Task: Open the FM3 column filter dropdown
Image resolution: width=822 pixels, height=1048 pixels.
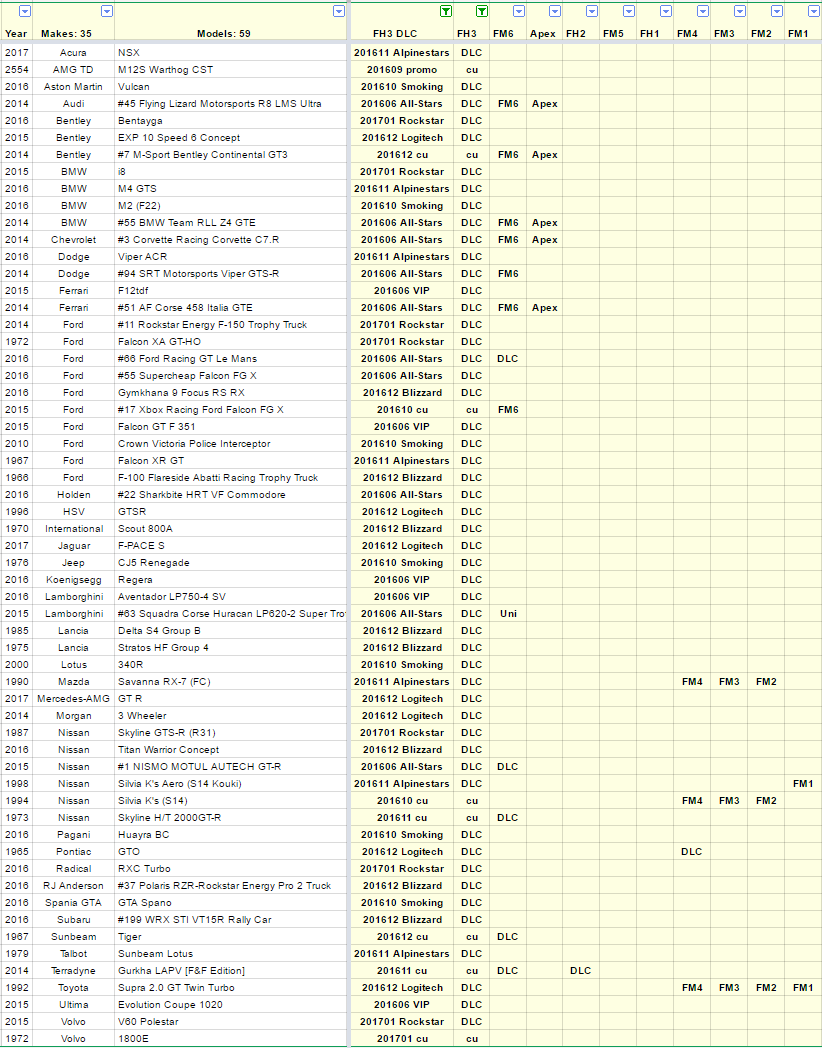Action: coord(740,11)
